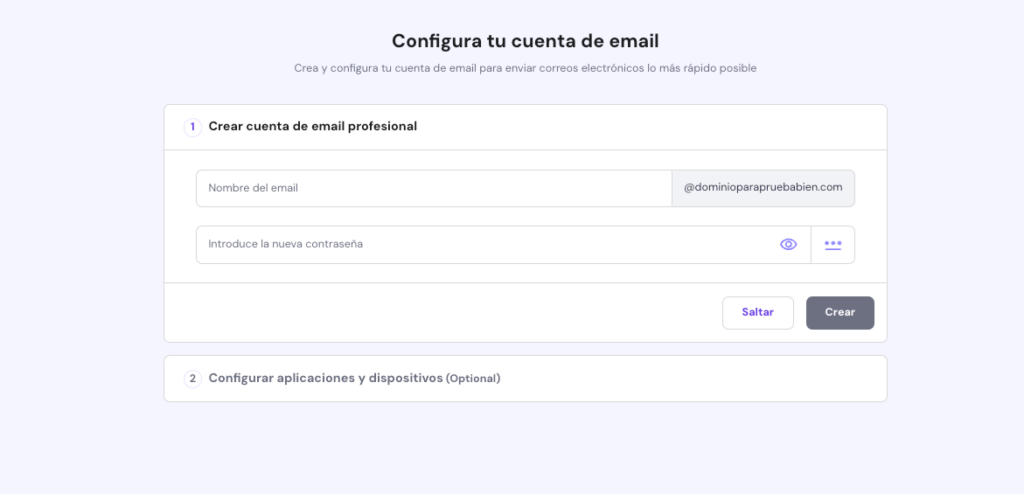Viewport: 1024px width, 494px height.
Task: Click blank space right of the "(Optional)" label
Action: coord(690,379)
